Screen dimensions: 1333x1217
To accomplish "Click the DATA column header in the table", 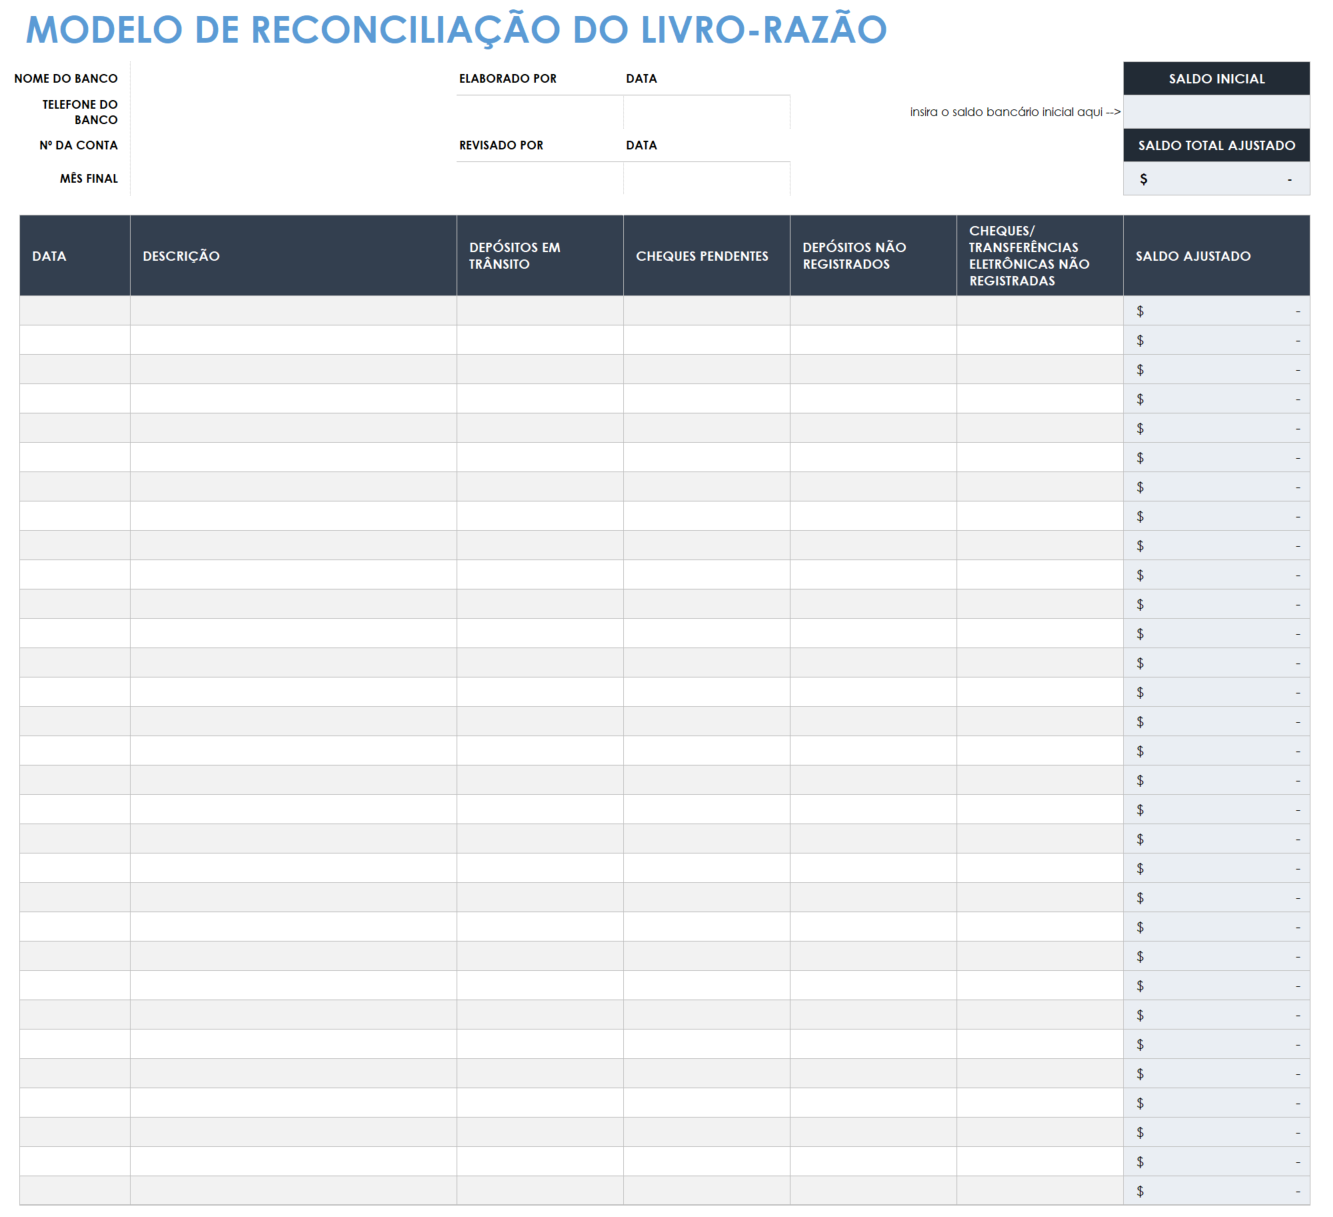I will pos(75,256).
